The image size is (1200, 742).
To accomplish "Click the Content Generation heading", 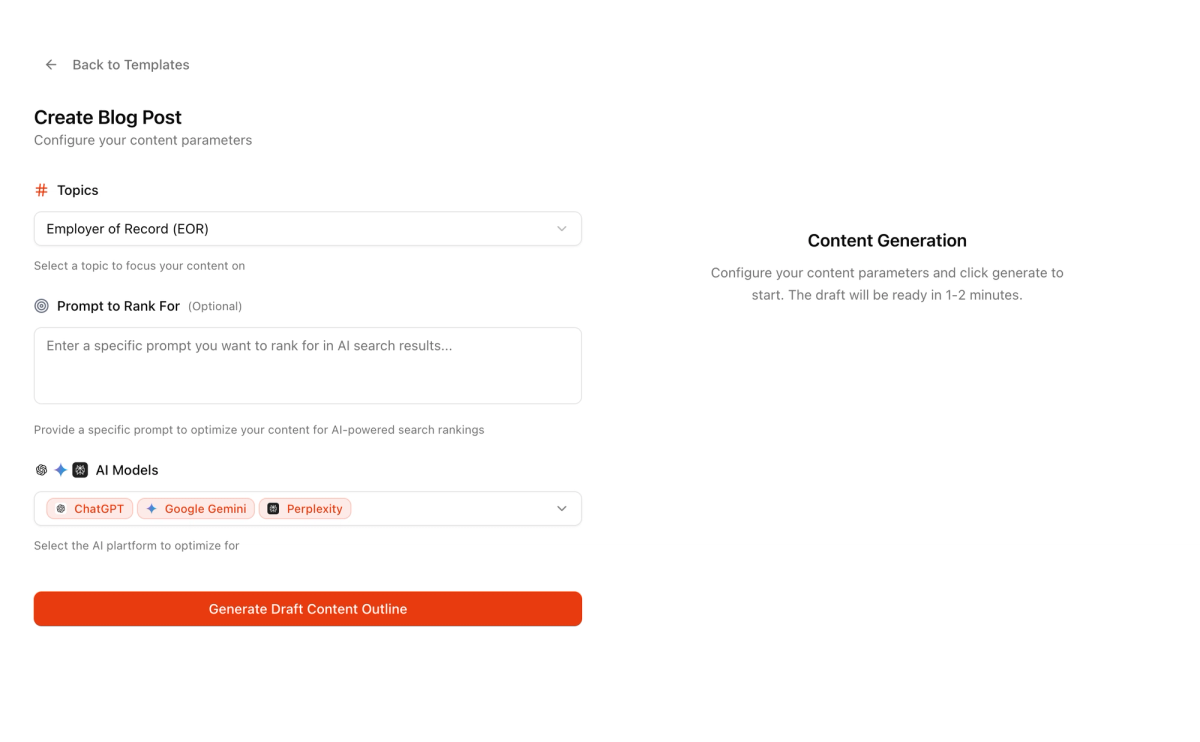I will click(887, 240).
